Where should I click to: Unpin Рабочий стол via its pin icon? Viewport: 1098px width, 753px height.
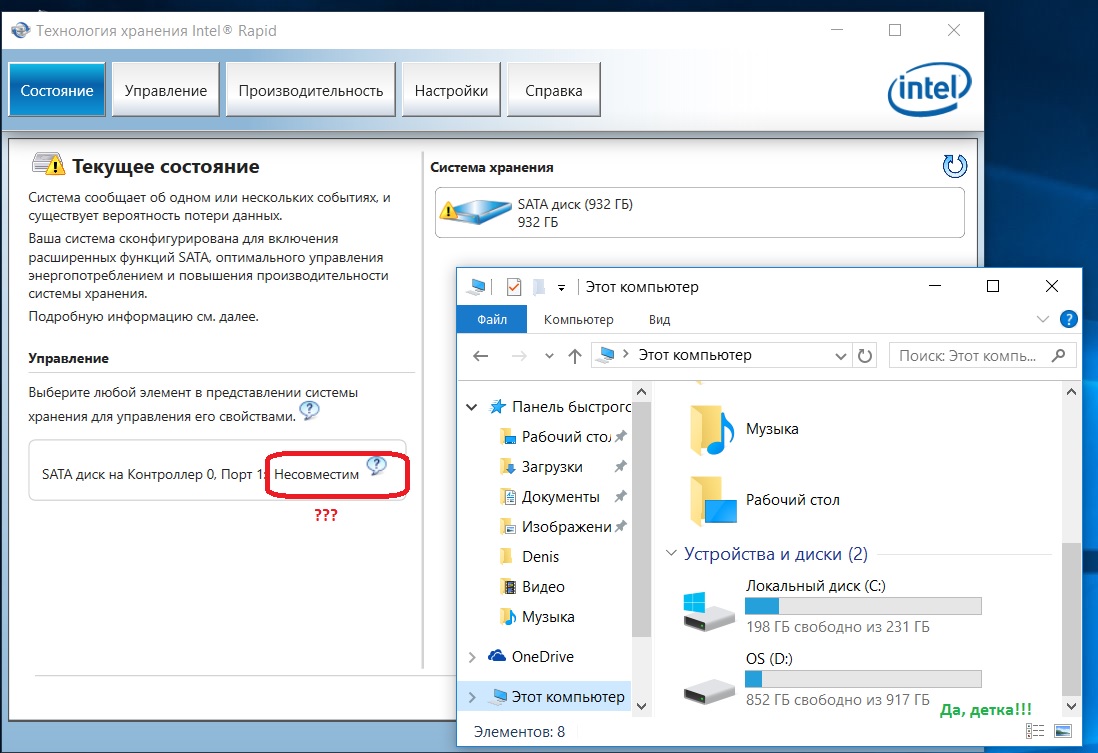click(x=620, y=436)
